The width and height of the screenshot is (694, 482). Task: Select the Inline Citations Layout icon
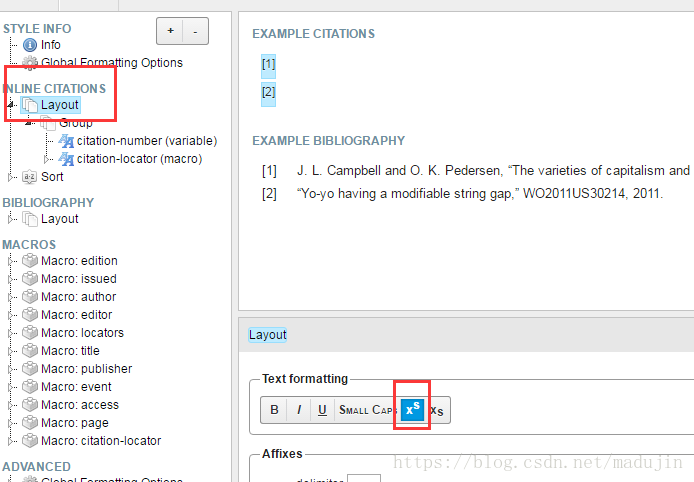pyautogui.click(x=30, y=105)
